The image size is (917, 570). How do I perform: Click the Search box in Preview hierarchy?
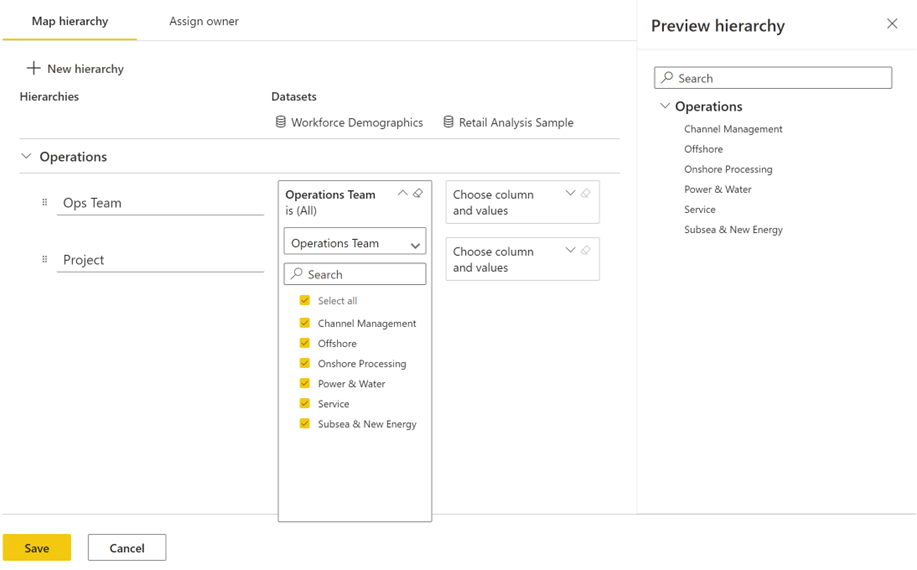(773, 78)
